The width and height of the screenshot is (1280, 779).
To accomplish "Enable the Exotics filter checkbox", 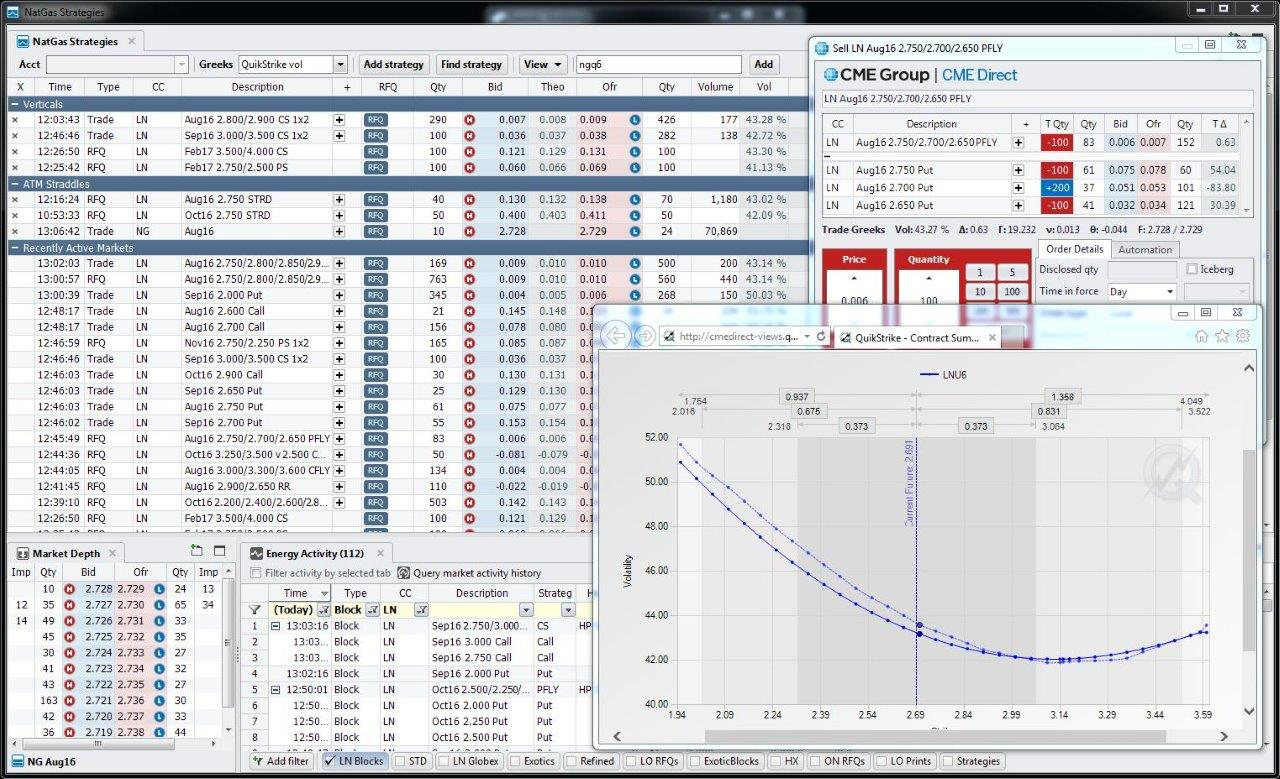I will tap(514, 761).
